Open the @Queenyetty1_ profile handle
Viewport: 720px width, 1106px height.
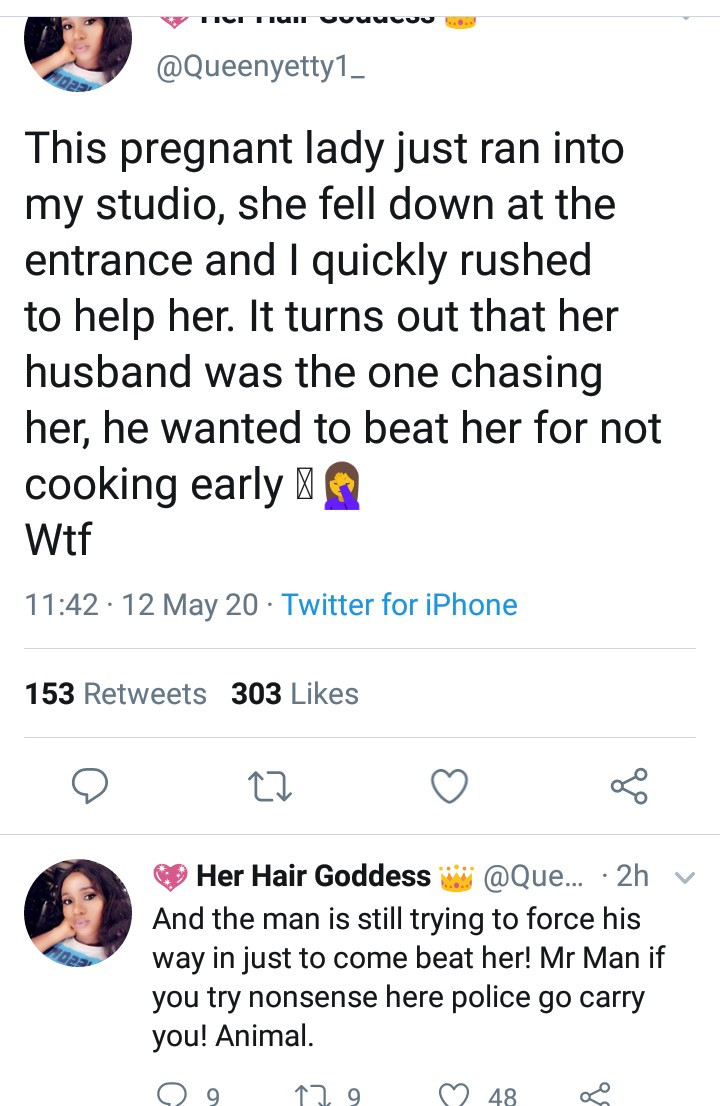click(x=259, y=69)
